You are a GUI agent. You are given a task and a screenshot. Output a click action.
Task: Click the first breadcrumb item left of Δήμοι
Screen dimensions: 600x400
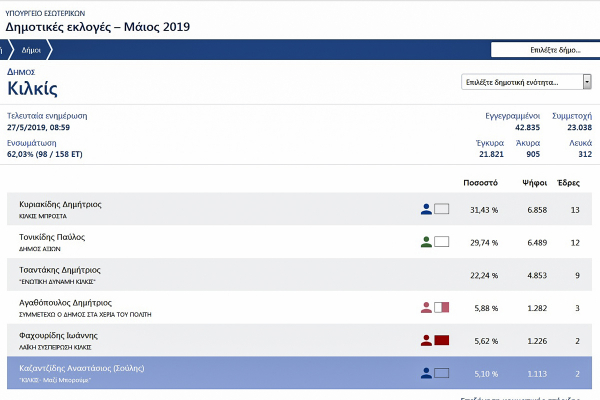click(x=5, y=49)
